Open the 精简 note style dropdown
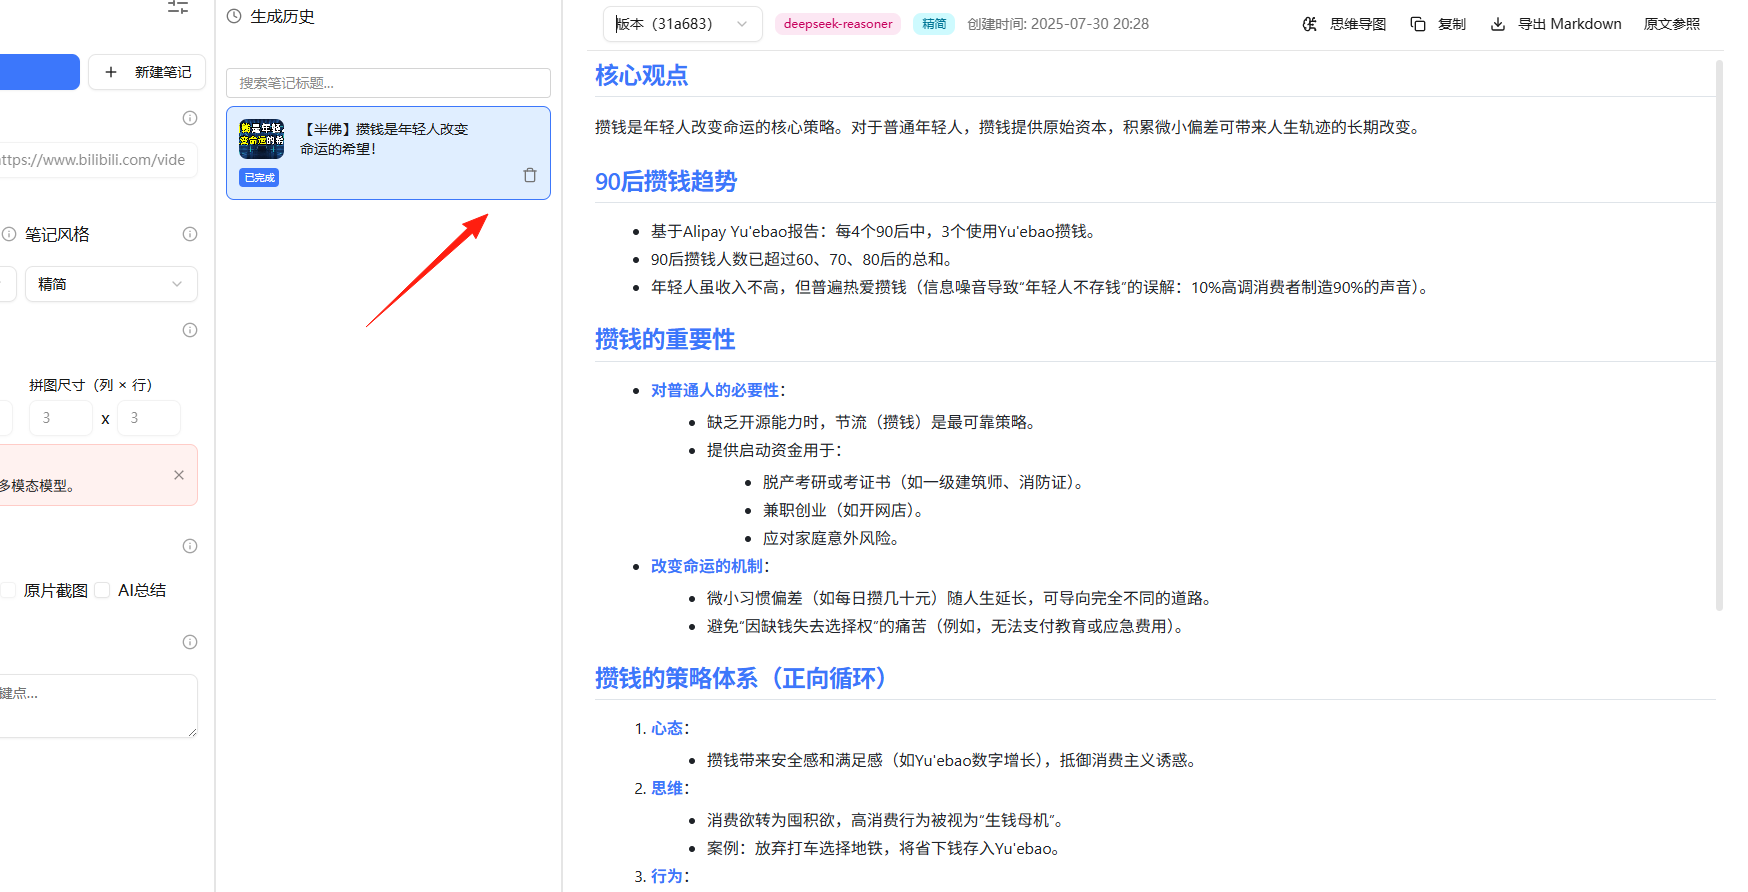The width and height of the screenshot is (1748, 892). [x=111, y=284]
